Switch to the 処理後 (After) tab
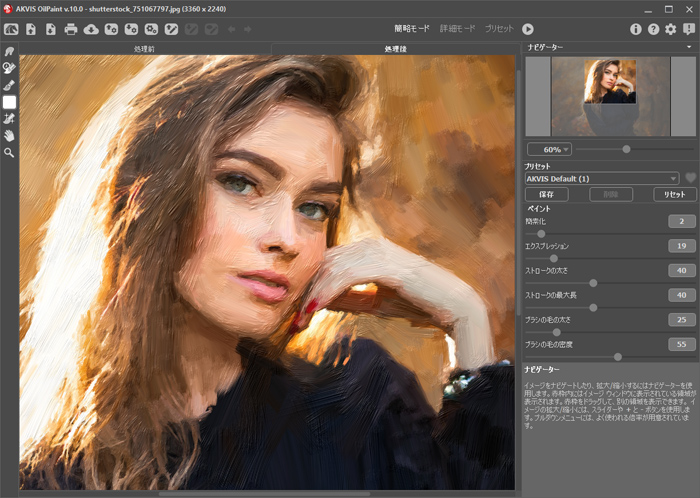700x498 pixels. [x=396, y=49]
